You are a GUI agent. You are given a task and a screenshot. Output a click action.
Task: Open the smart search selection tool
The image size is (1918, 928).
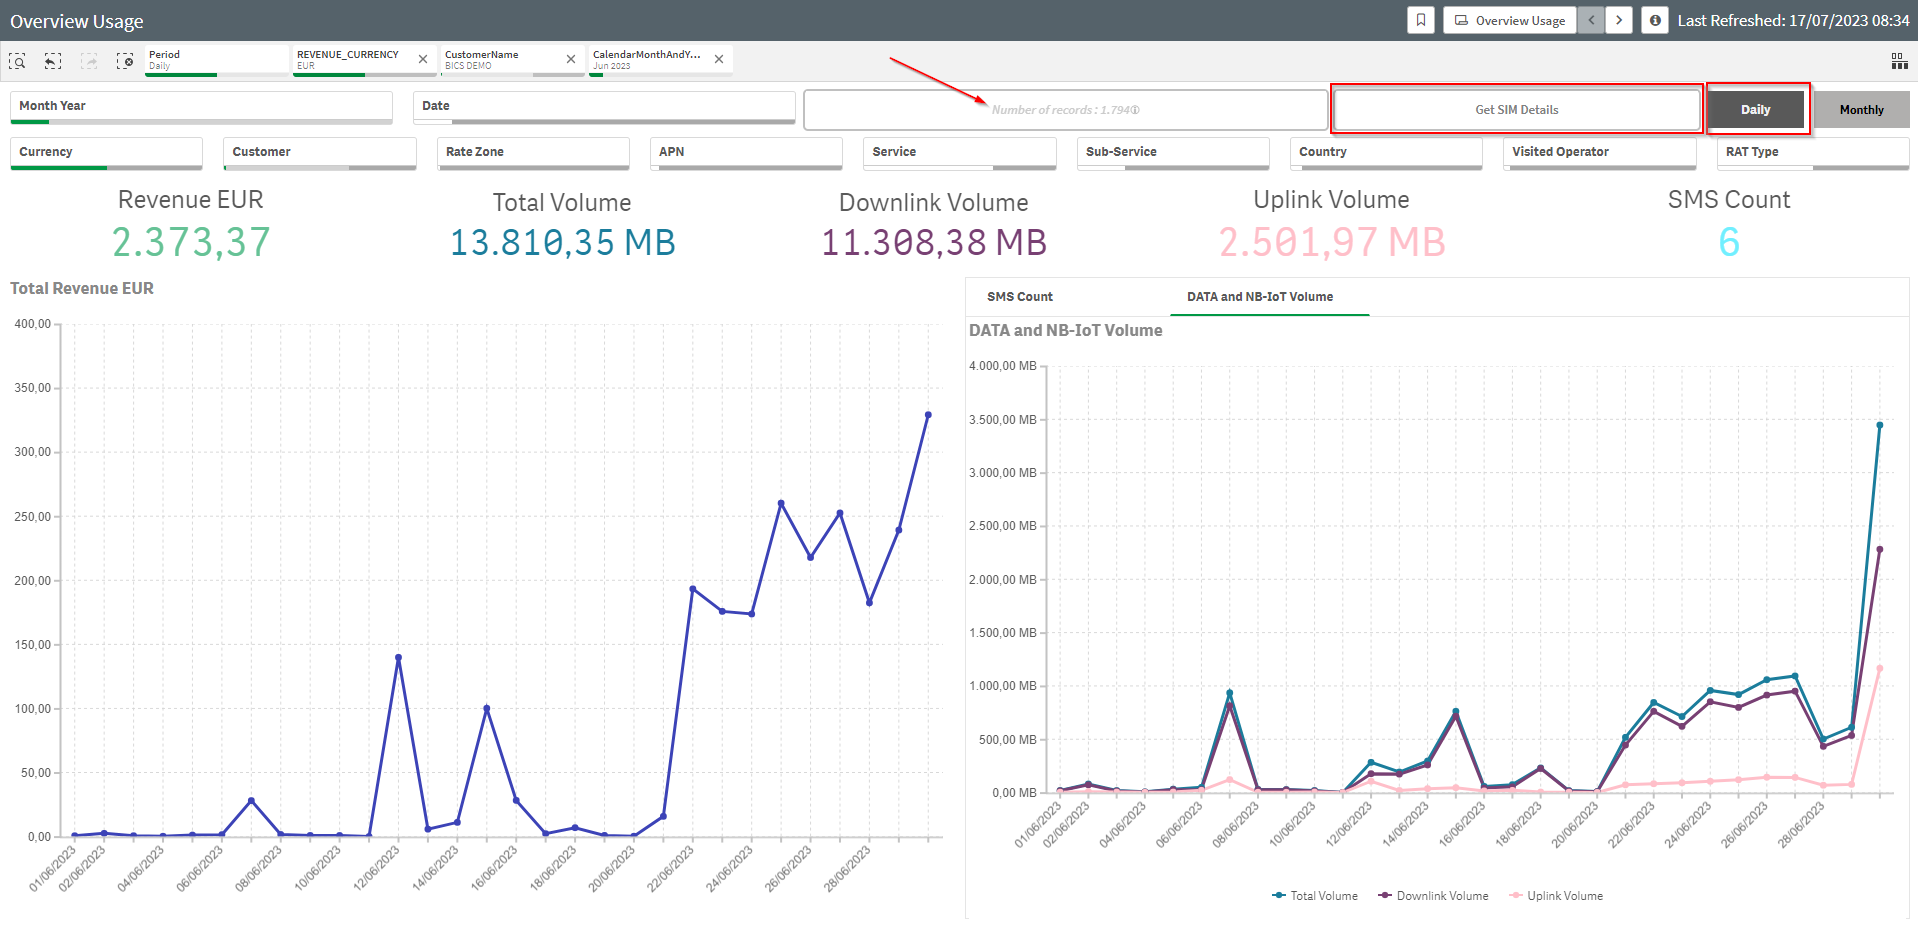17,61
